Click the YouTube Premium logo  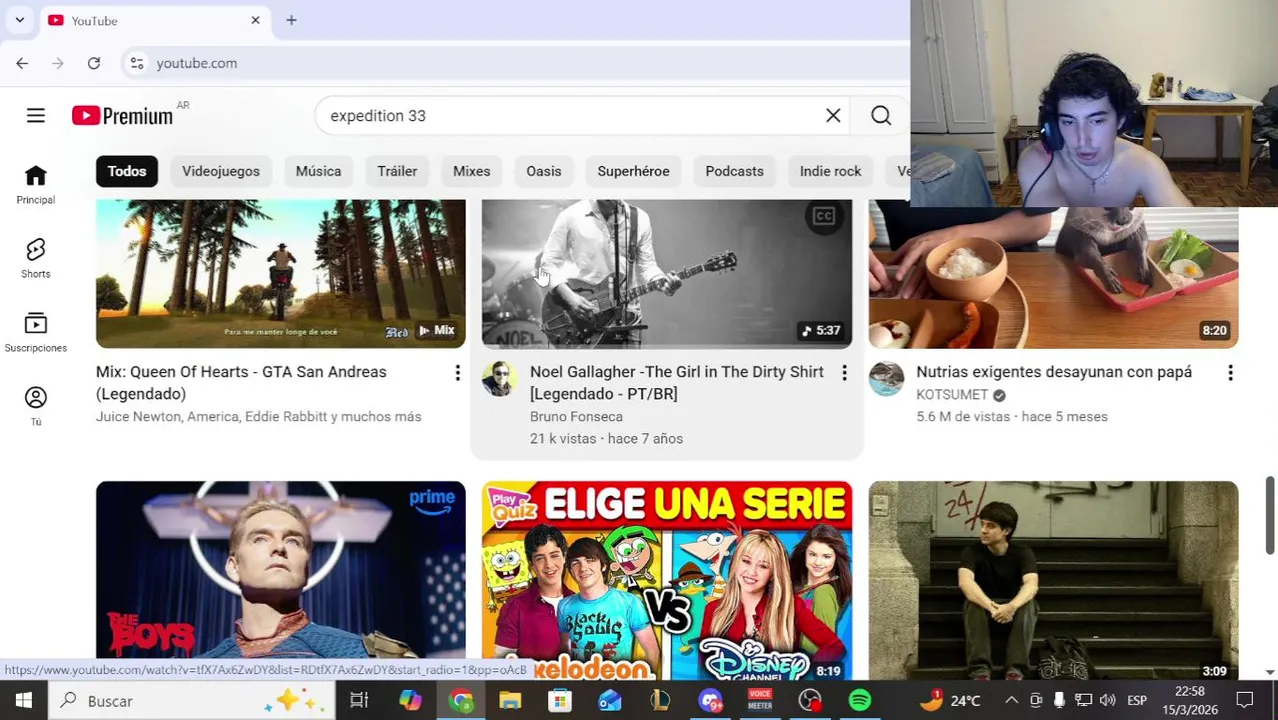click(x=123, y=116)
